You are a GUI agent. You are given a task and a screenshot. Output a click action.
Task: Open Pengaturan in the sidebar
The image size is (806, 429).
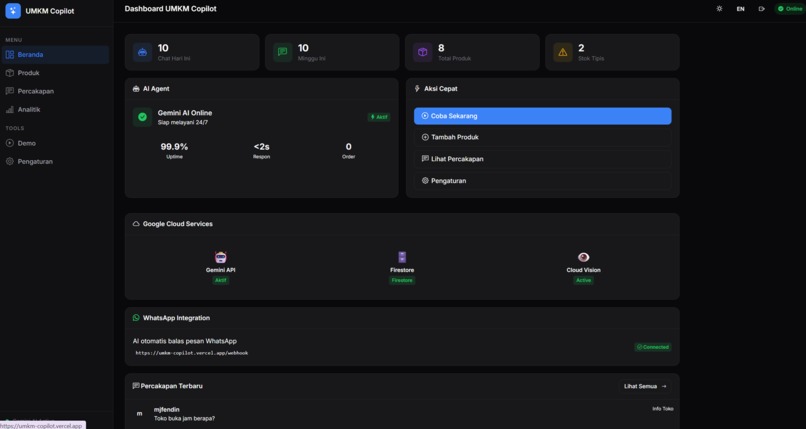click(x=56, y=161)
